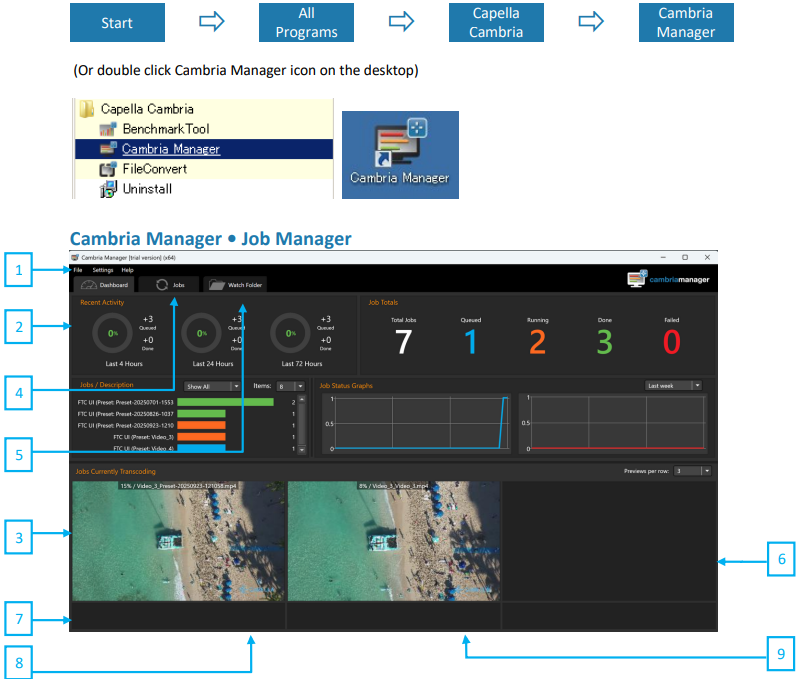803x679 pixels.
Task: Click the Start step button
Action: click(x=117, y=23)
